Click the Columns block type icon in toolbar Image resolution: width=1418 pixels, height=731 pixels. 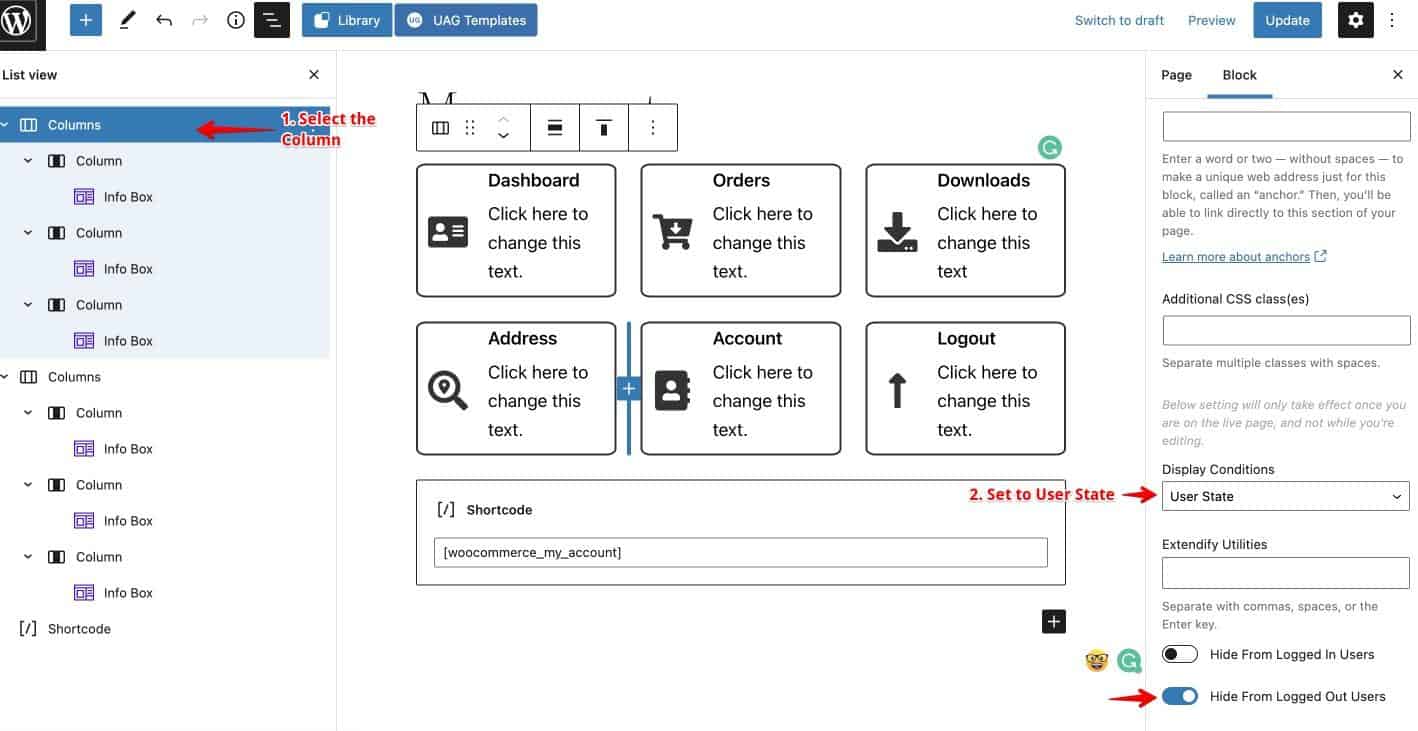pos(440,128)
